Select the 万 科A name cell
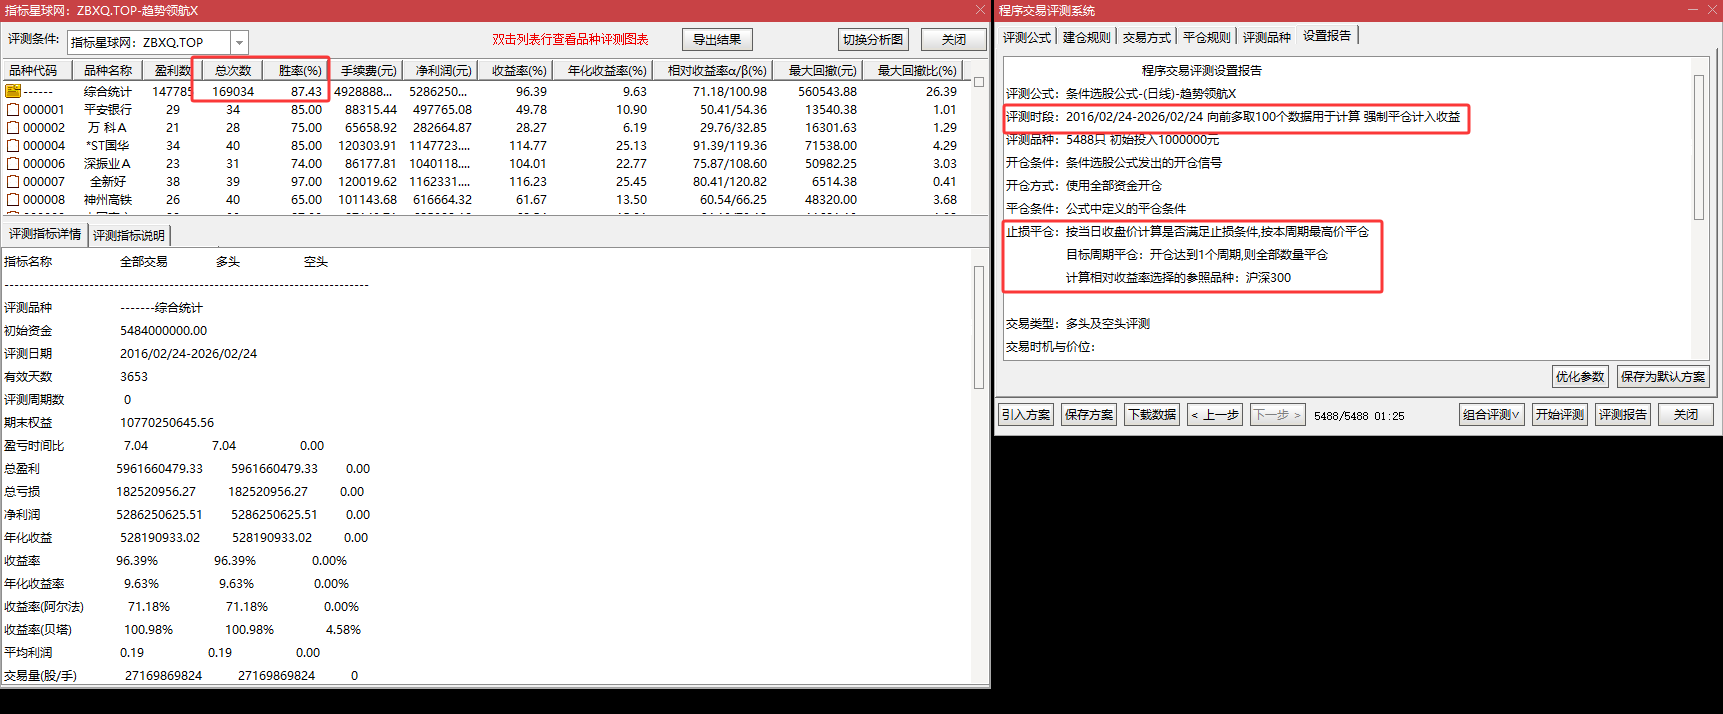Screen dimensions: 1723x714 108,128
